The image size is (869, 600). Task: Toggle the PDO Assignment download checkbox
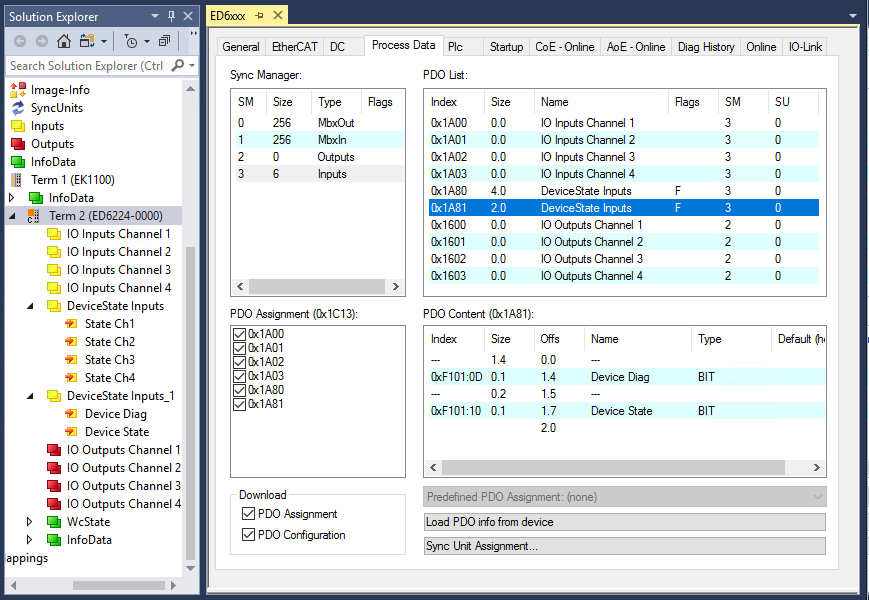point(249,514)
